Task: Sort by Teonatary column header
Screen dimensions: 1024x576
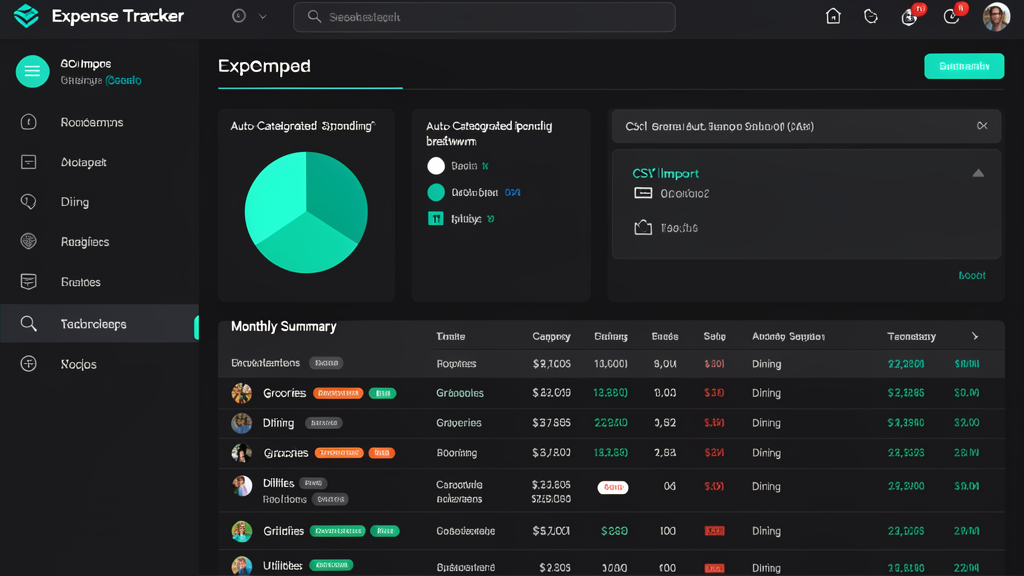Action: [x=911, y=336]
